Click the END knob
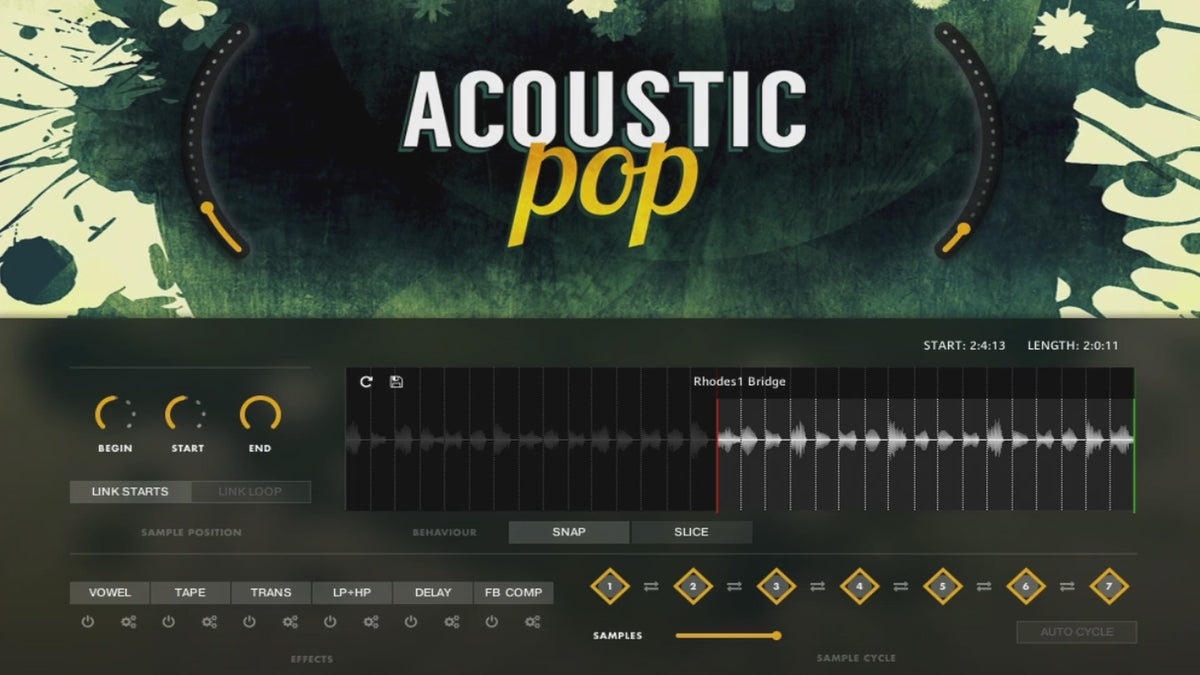Screen dimensions: 1200x675 (260, 414)
